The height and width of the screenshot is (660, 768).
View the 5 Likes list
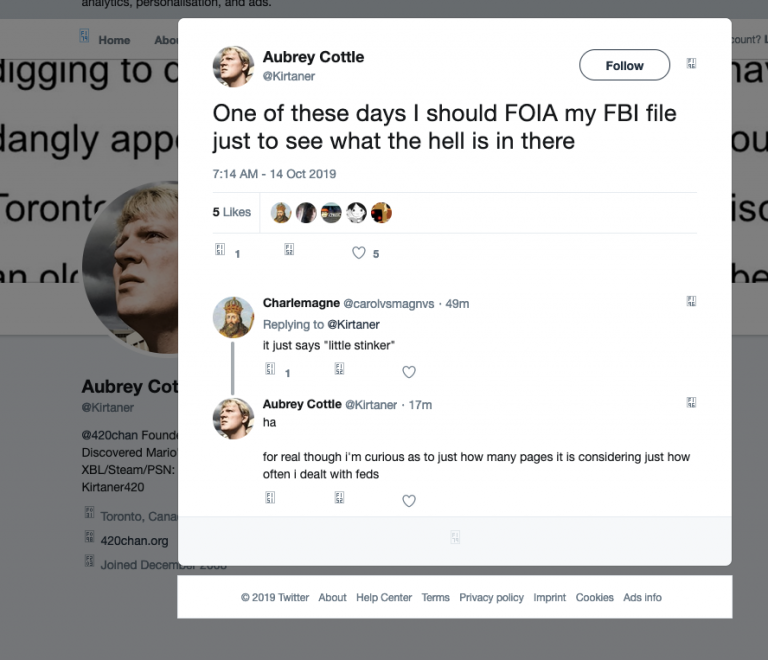coord(231,212)
